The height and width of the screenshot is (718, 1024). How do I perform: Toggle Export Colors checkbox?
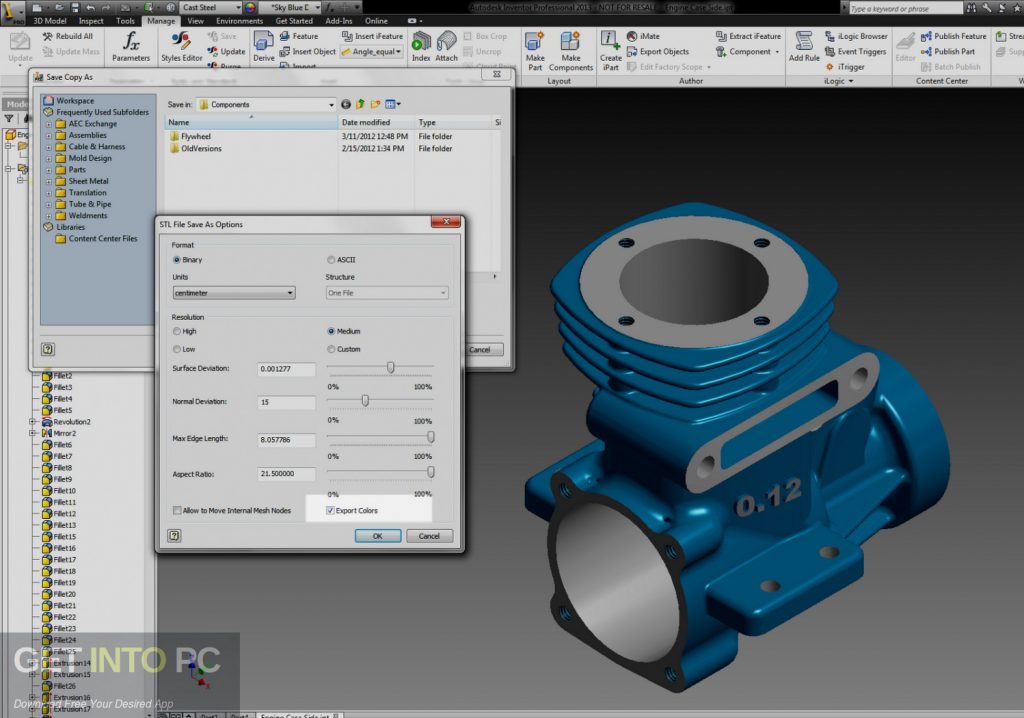330,511
